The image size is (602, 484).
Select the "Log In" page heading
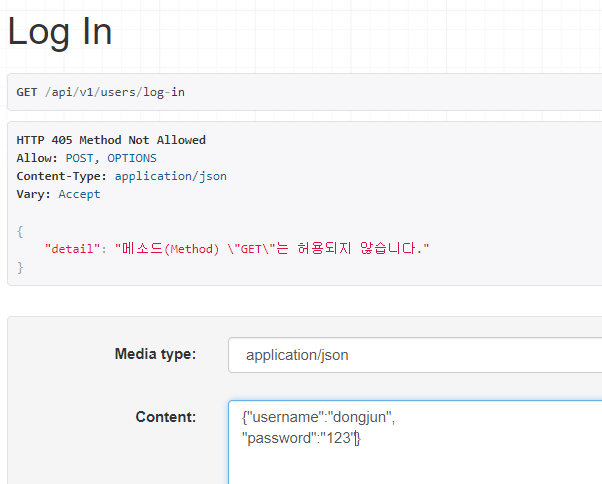(x=60, y=32)
